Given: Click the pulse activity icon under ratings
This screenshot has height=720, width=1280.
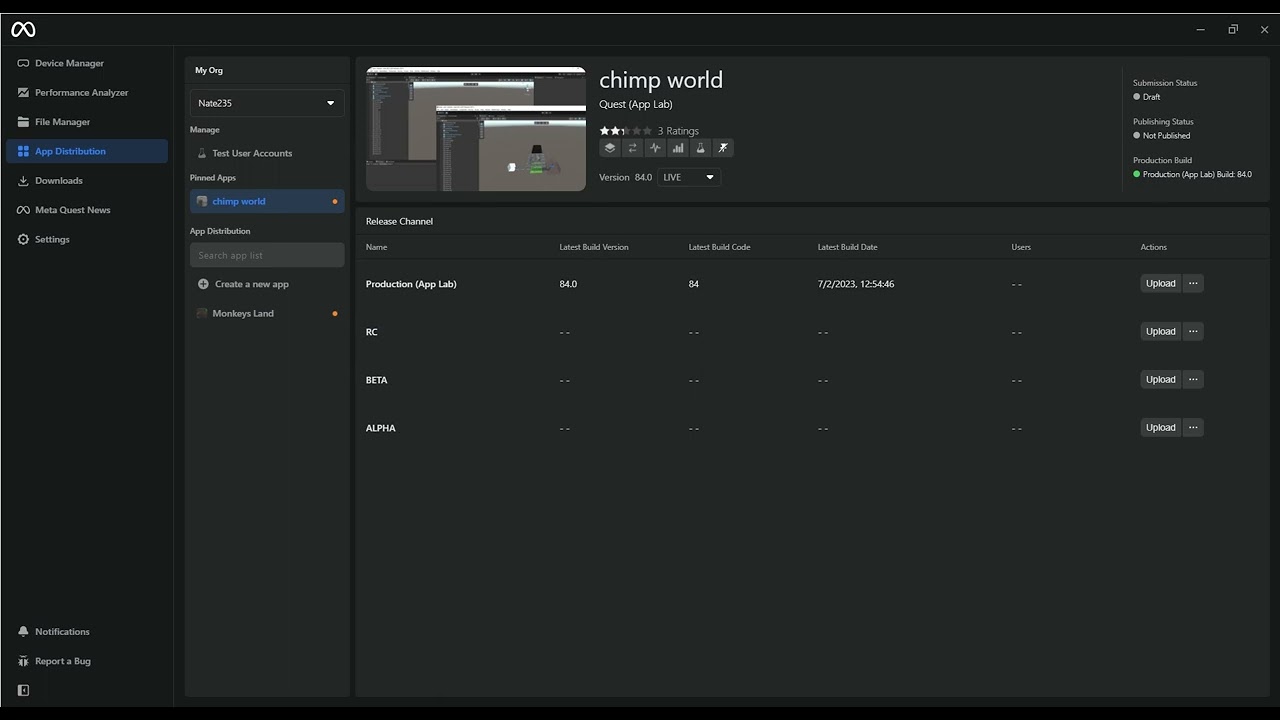Looking at the screenshot, I should point(655,148).
